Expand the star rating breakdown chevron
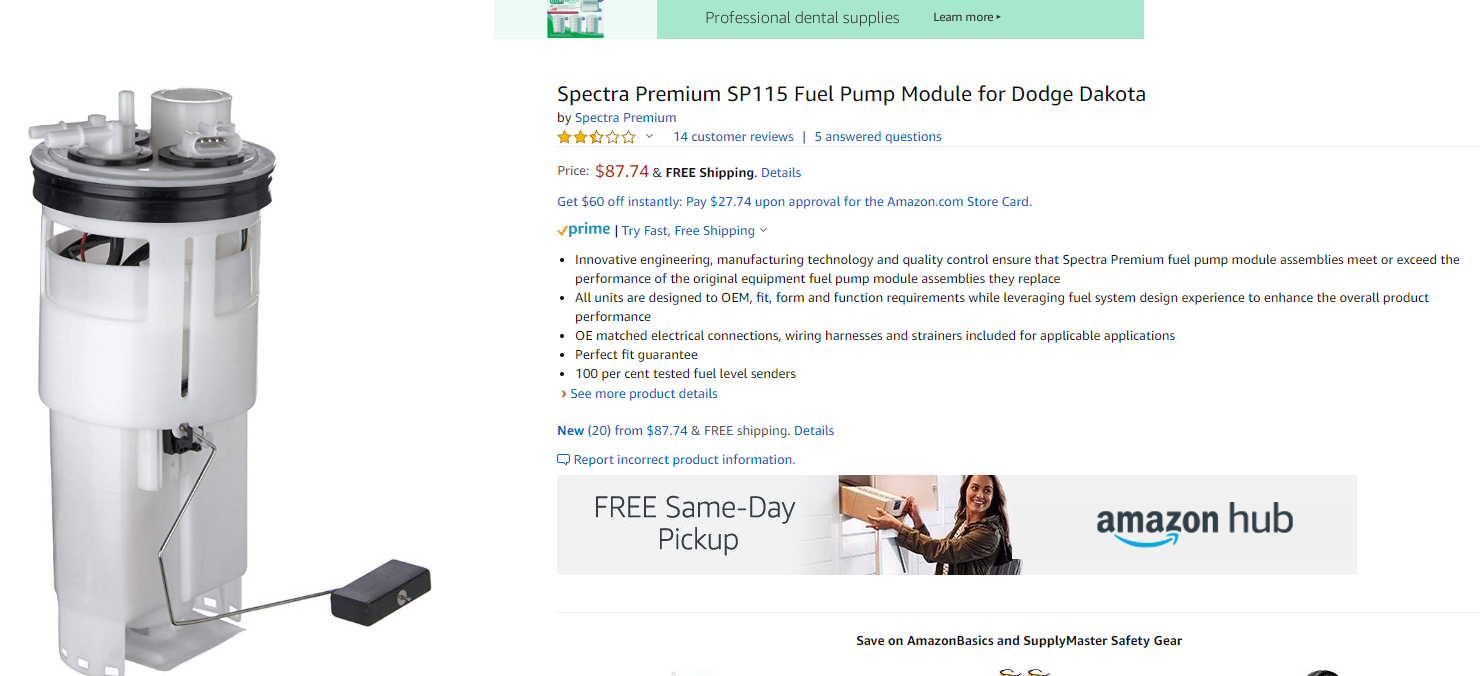 (x=649, y=137)
